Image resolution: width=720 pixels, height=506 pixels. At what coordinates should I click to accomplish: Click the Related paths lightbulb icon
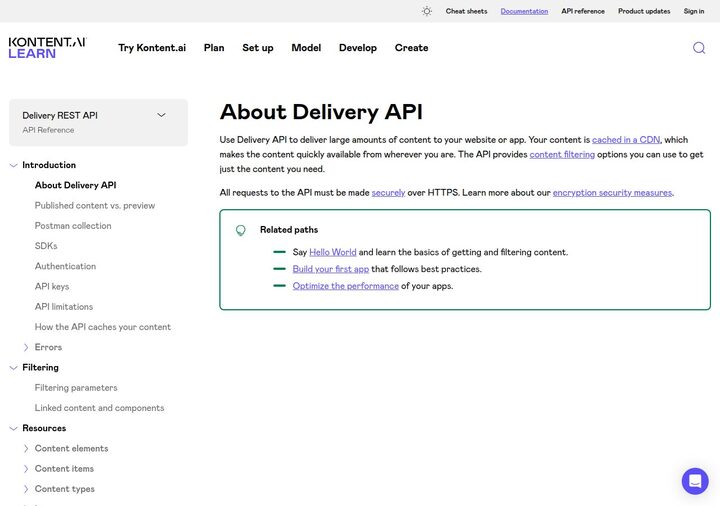coord(241,230)
